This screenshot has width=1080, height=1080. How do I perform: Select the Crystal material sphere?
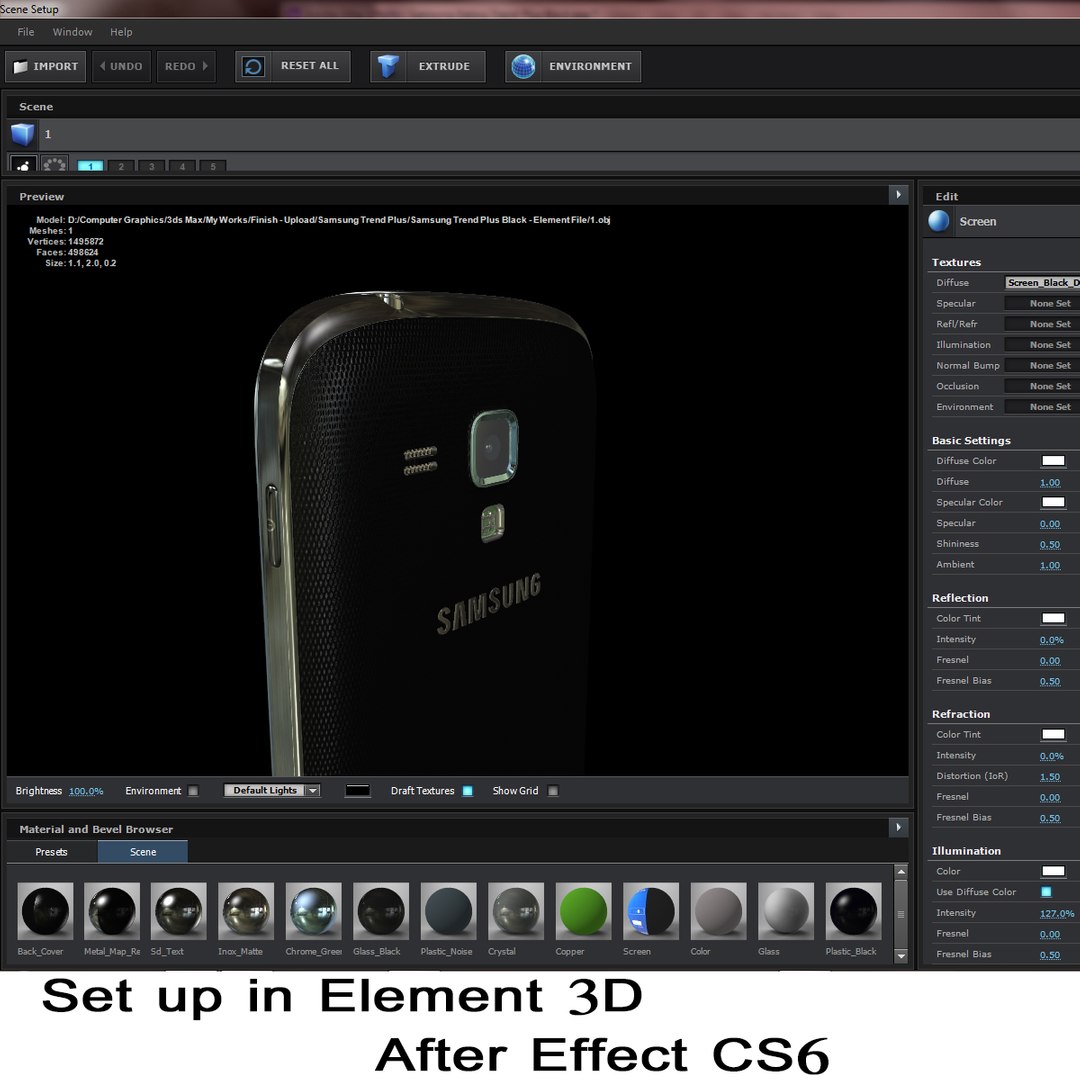[x=516, y=911]
